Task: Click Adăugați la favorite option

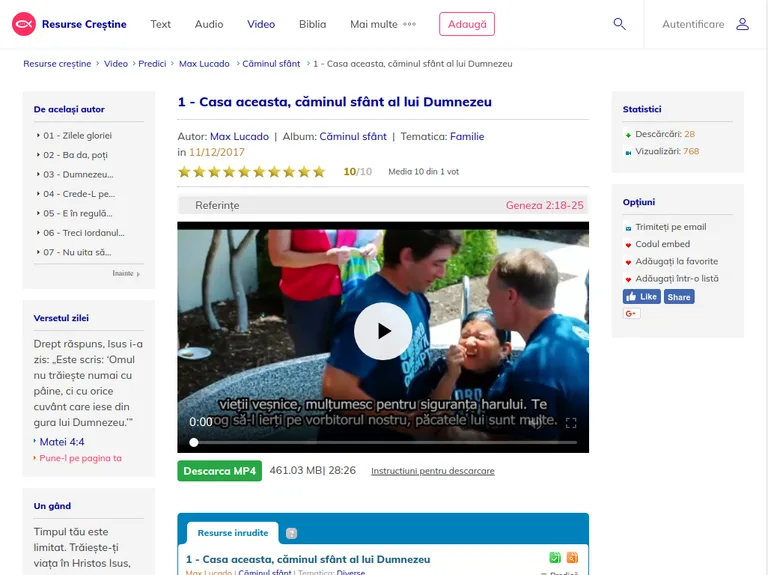Action: coord(677,261)
